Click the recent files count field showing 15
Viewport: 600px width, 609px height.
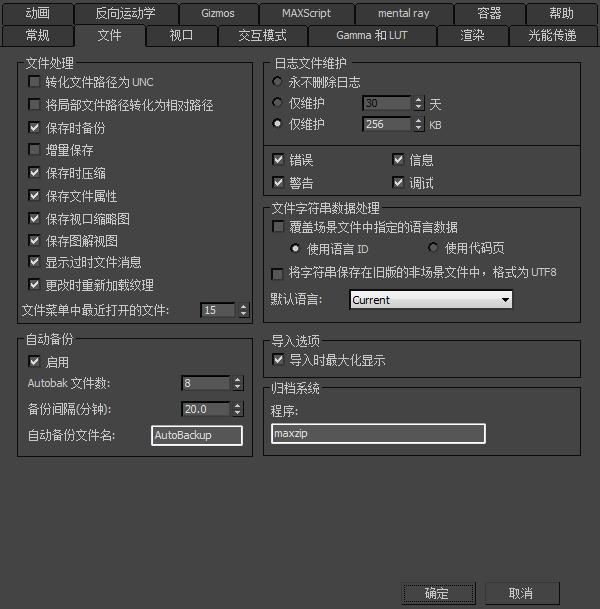218,310
